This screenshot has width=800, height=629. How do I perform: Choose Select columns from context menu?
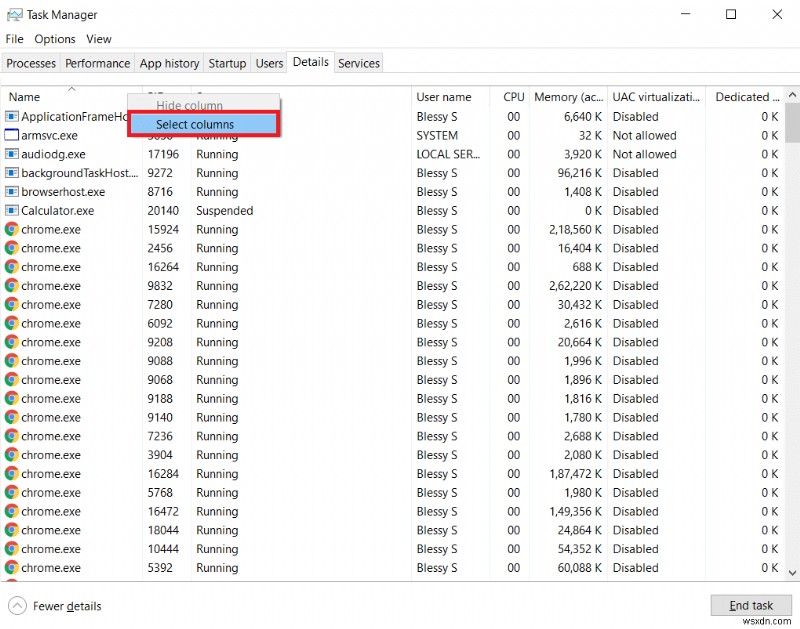click(x=203, y=124)
